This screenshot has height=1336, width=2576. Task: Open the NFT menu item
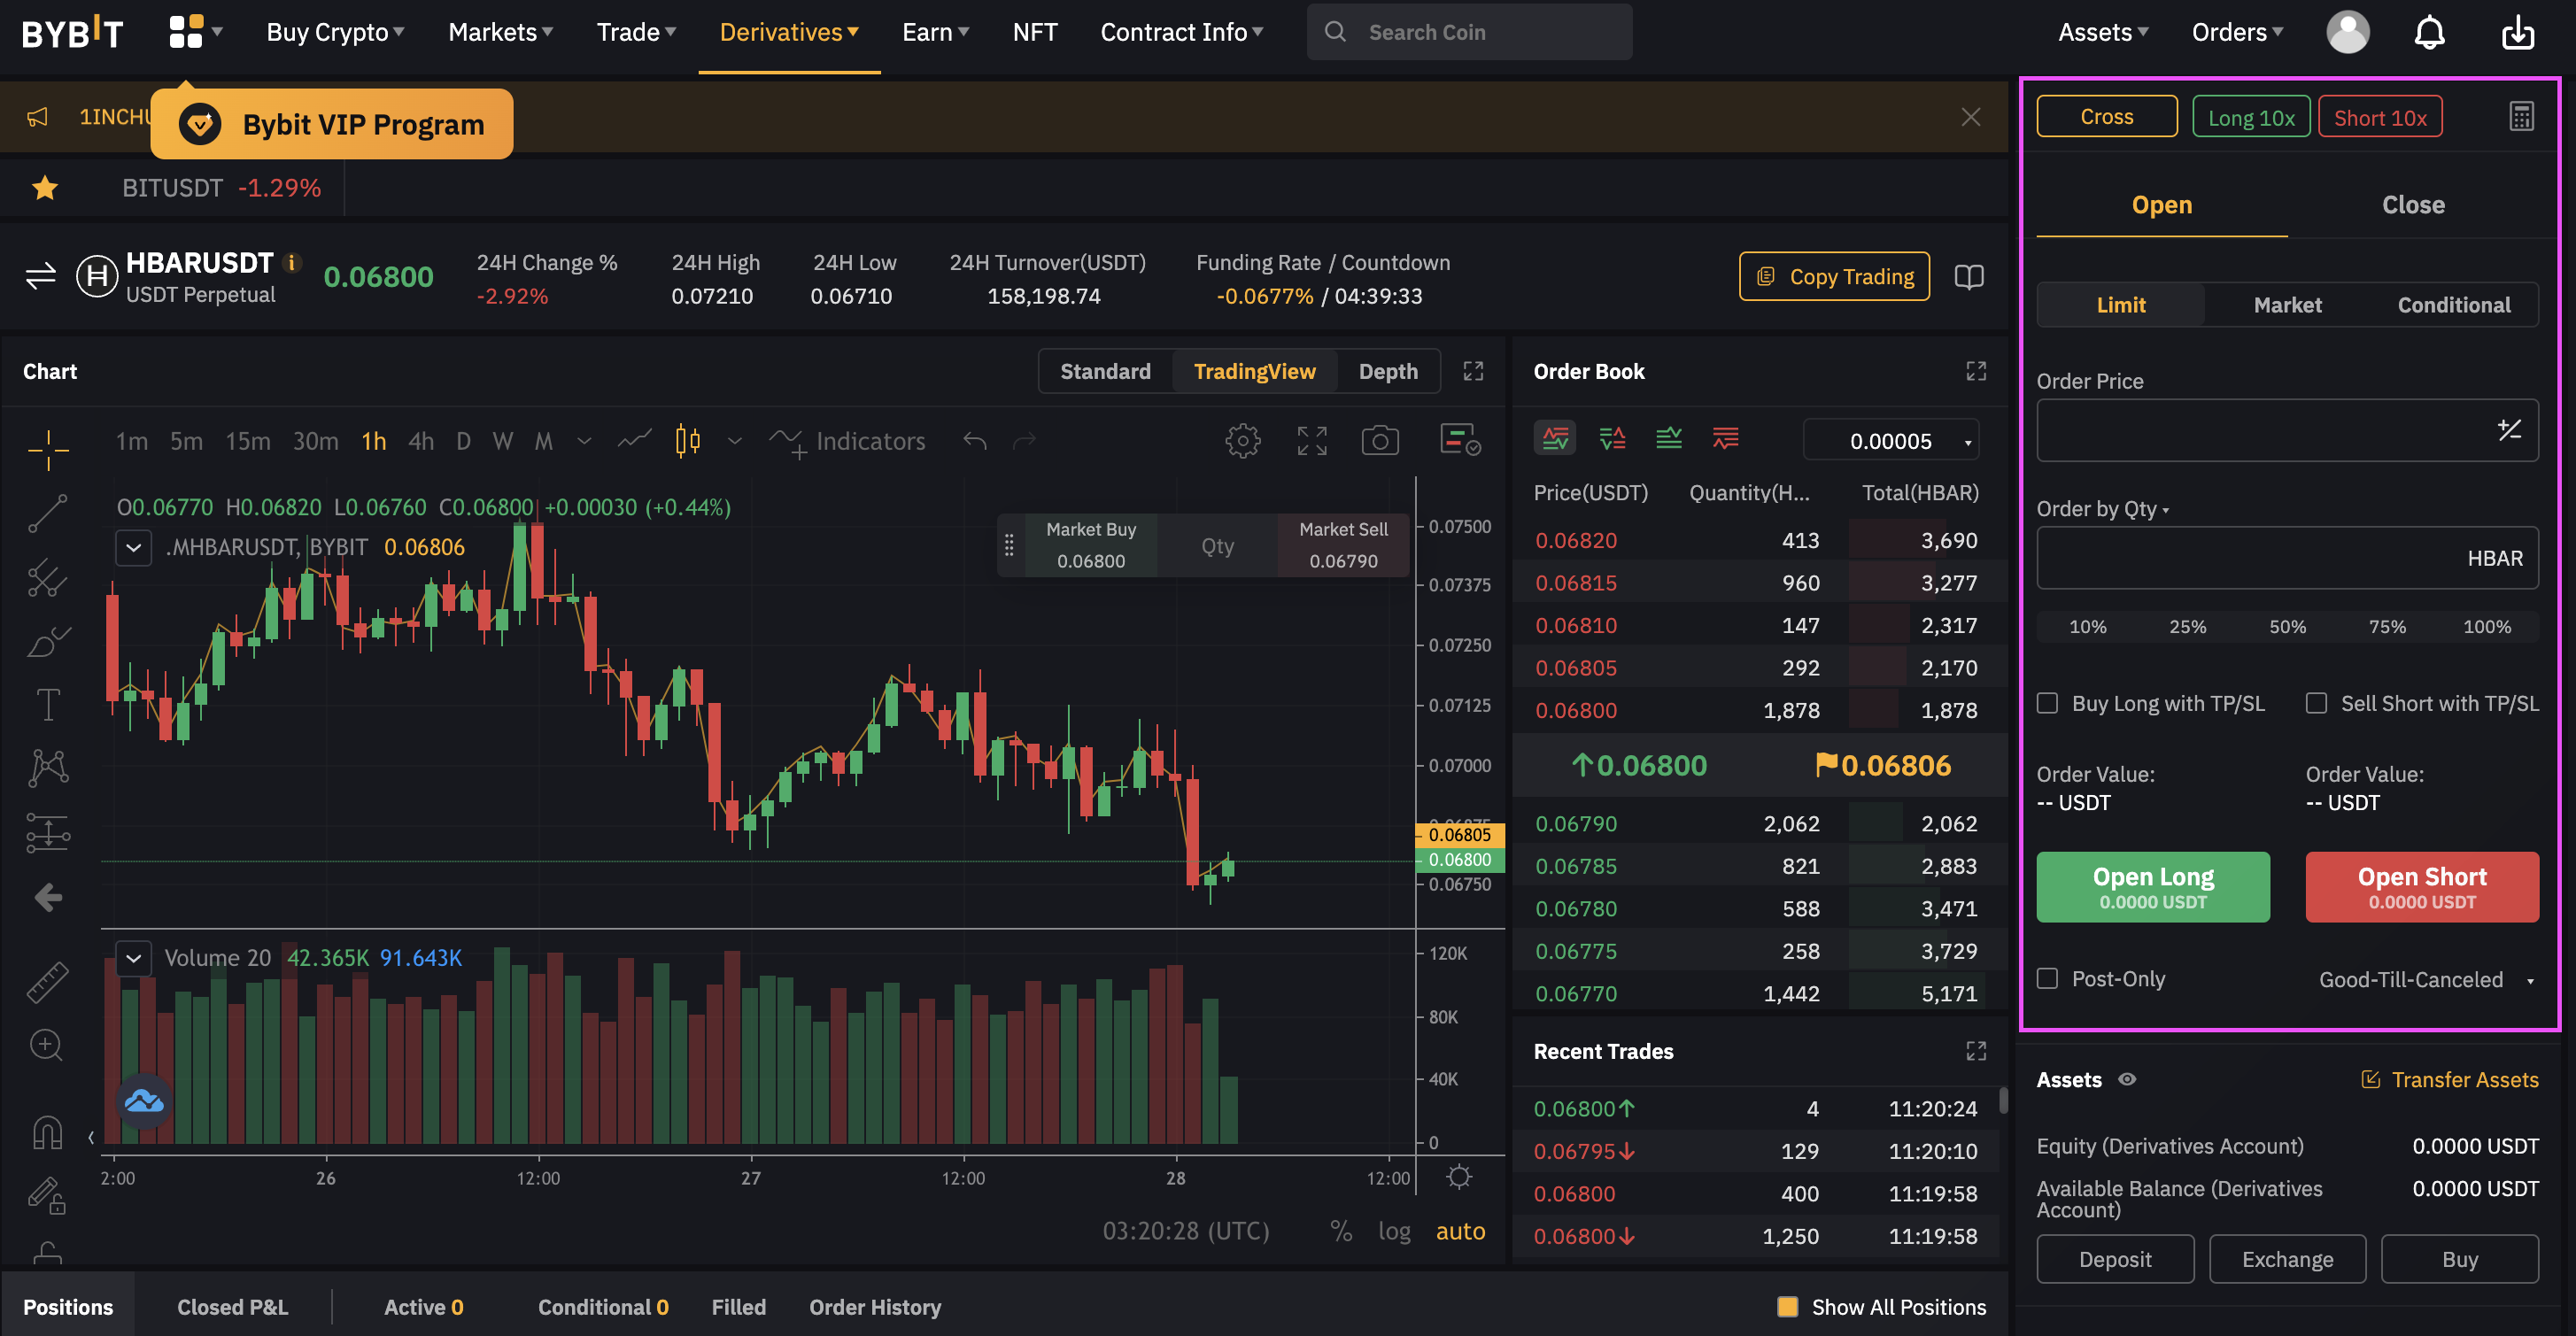tap(1035, 32)
